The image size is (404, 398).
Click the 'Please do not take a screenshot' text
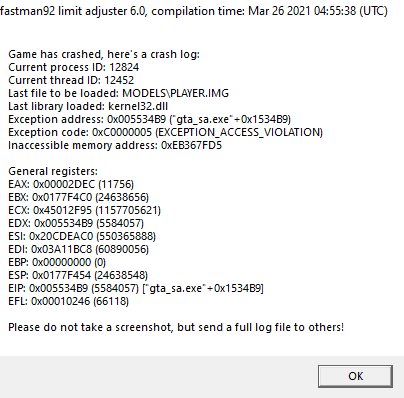(176, 327)
